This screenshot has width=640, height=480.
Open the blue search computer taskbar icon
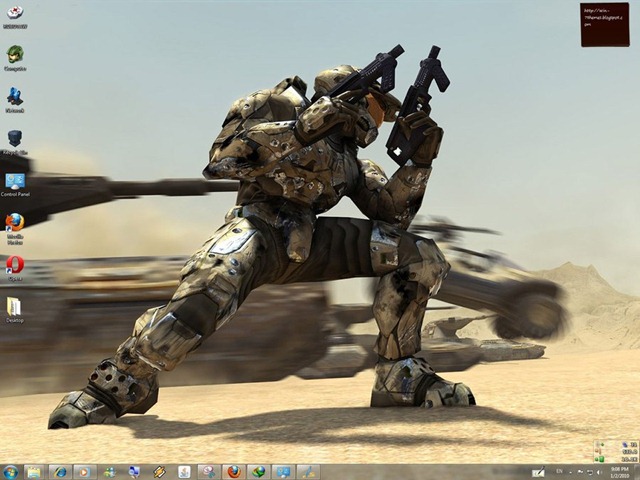[134, 472]
